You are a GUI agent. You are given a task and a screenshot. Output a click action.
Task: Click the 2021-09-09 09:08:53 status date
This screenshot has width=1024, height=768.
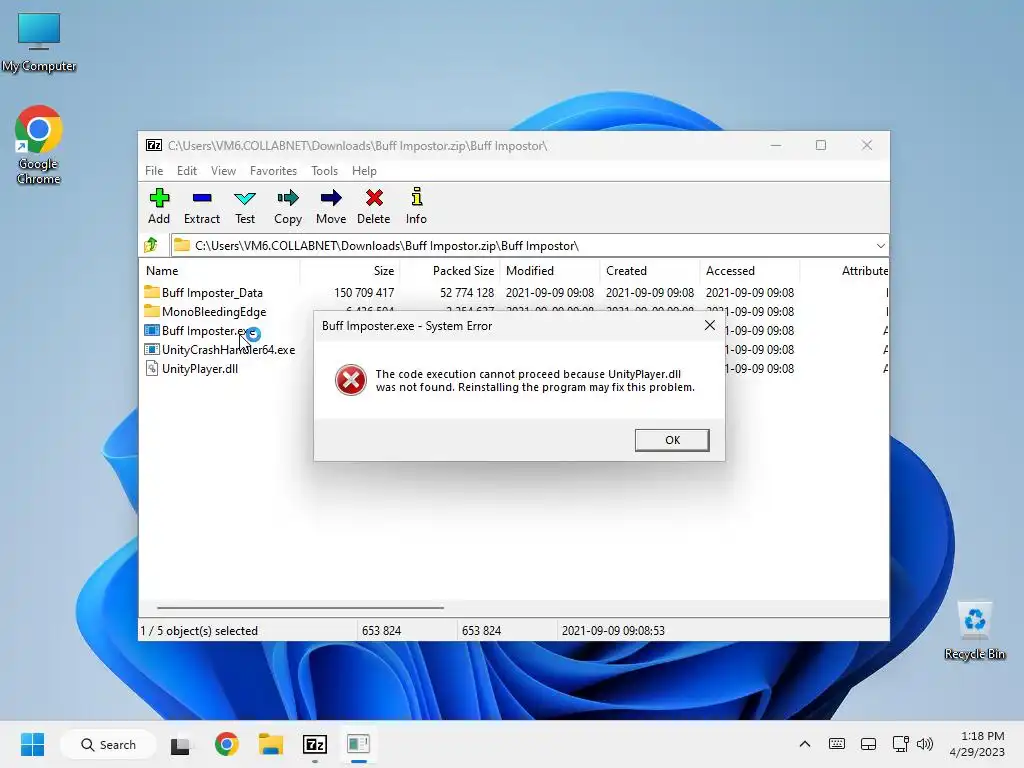click(x=613, y=631)
